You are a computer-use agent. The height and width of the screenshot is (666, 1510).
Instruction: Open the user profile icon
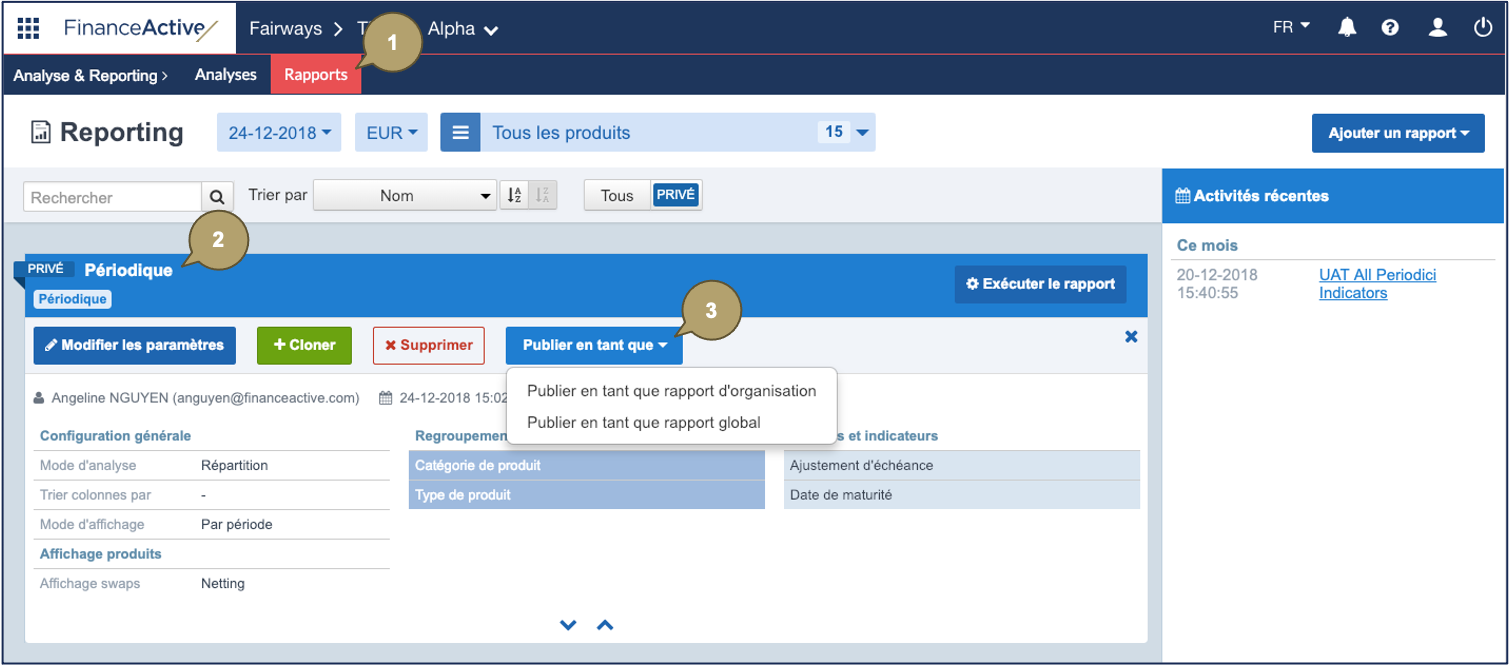click(x=1437, y=28)
